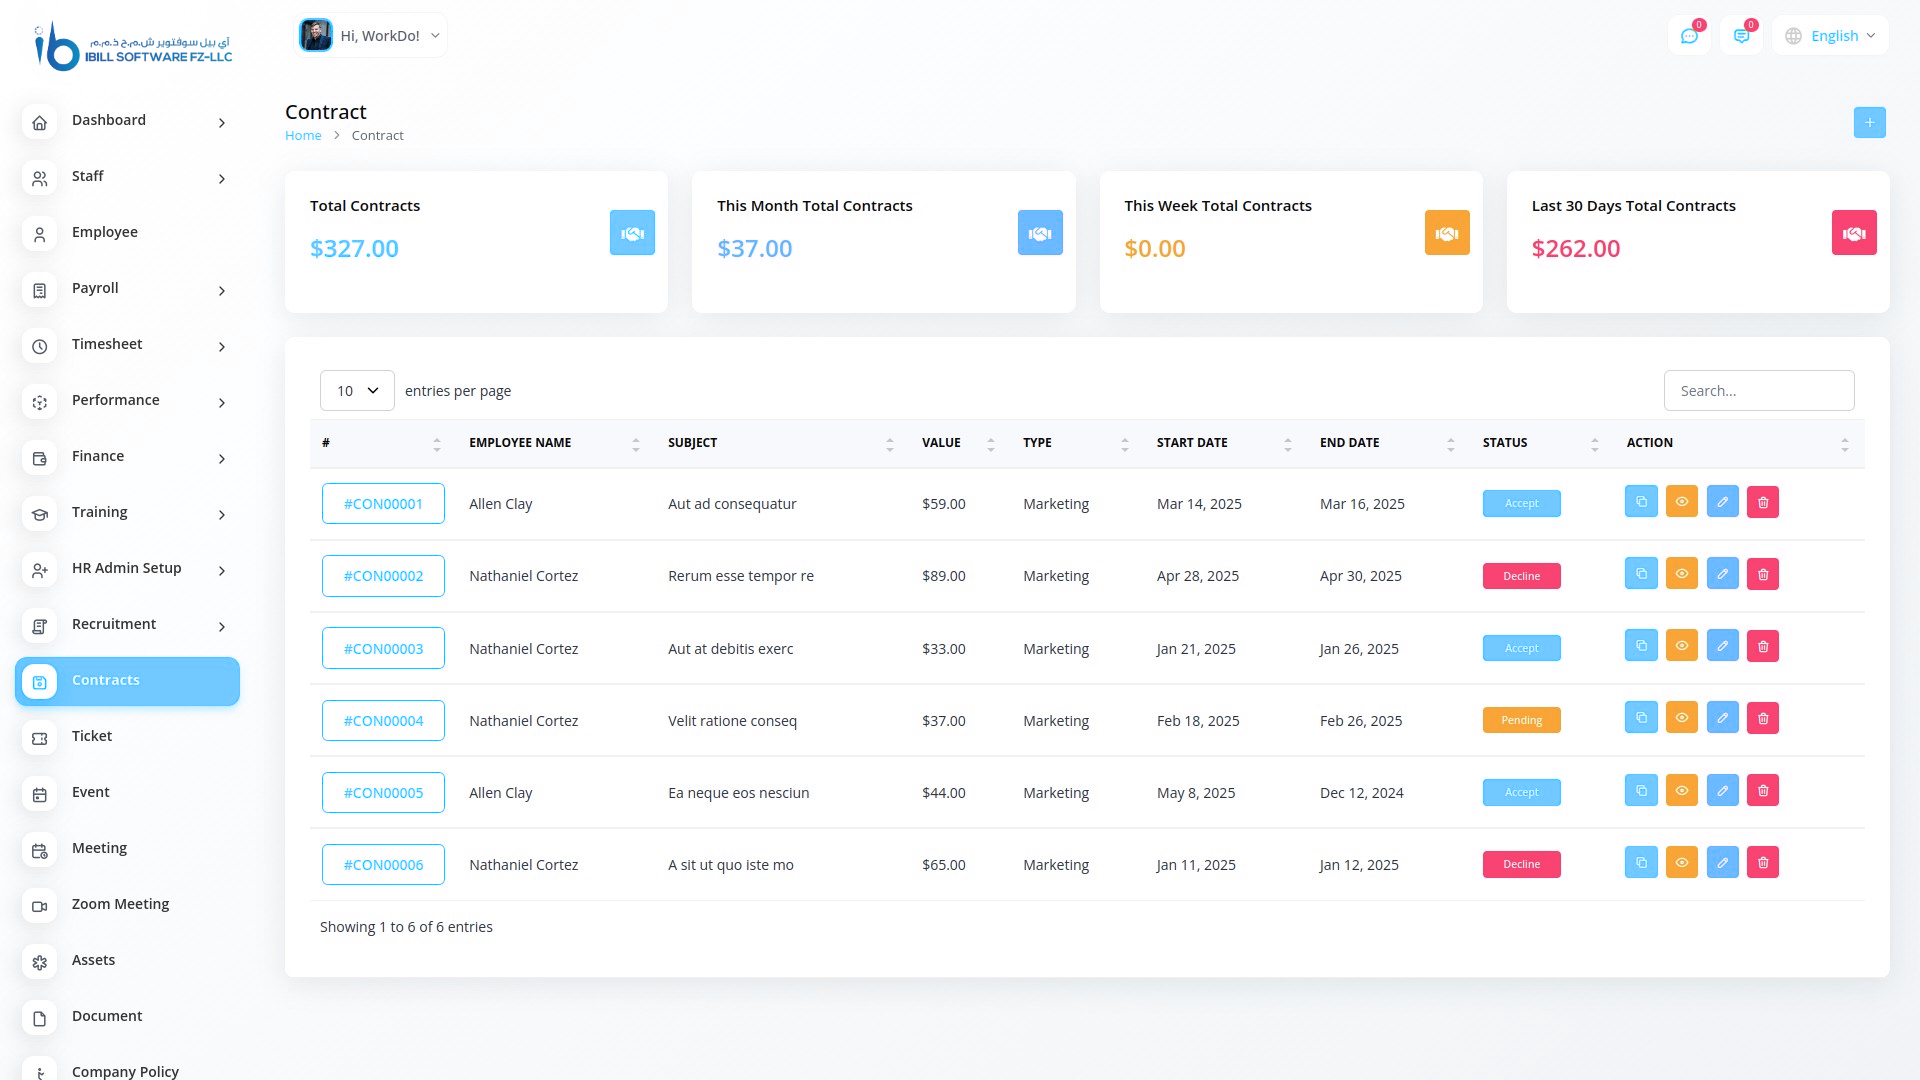View contract #CON00004 with the eye icon
The height and width of the screenshot is (1080, 1920).
1682,718
